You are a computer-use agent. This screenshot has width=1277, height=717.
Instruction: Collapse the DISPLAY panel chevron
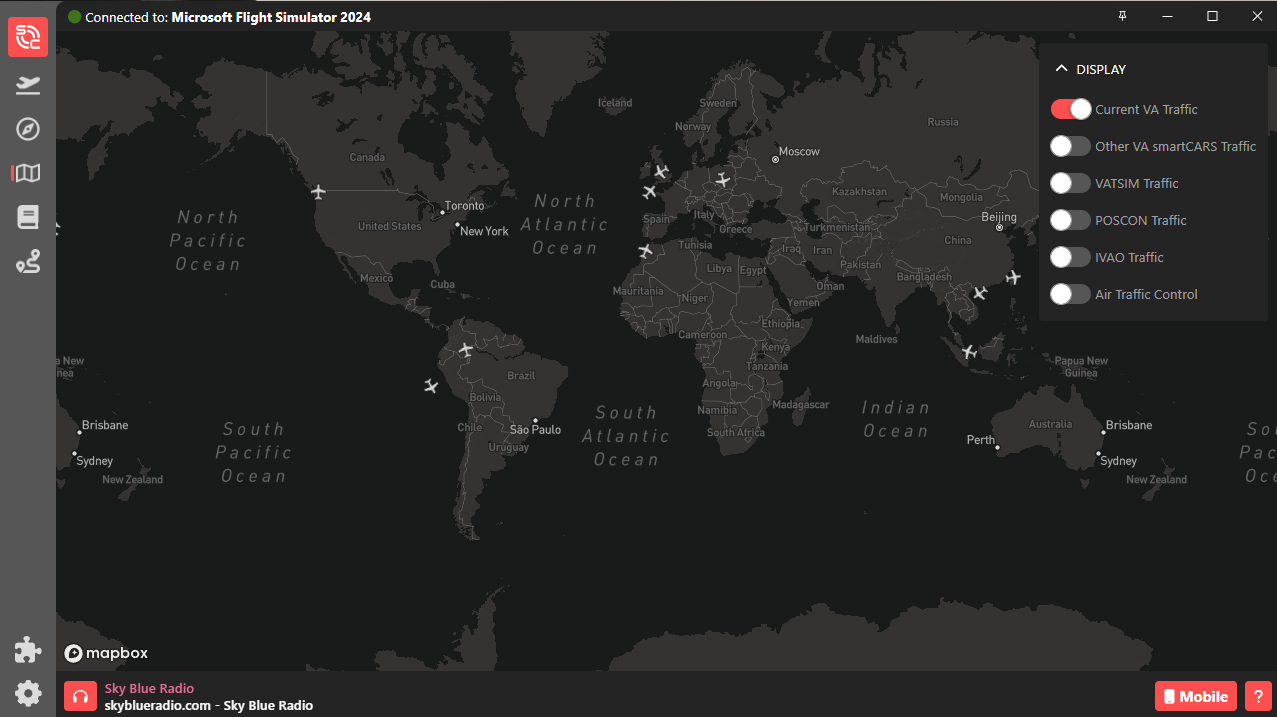coord(1062,69)
